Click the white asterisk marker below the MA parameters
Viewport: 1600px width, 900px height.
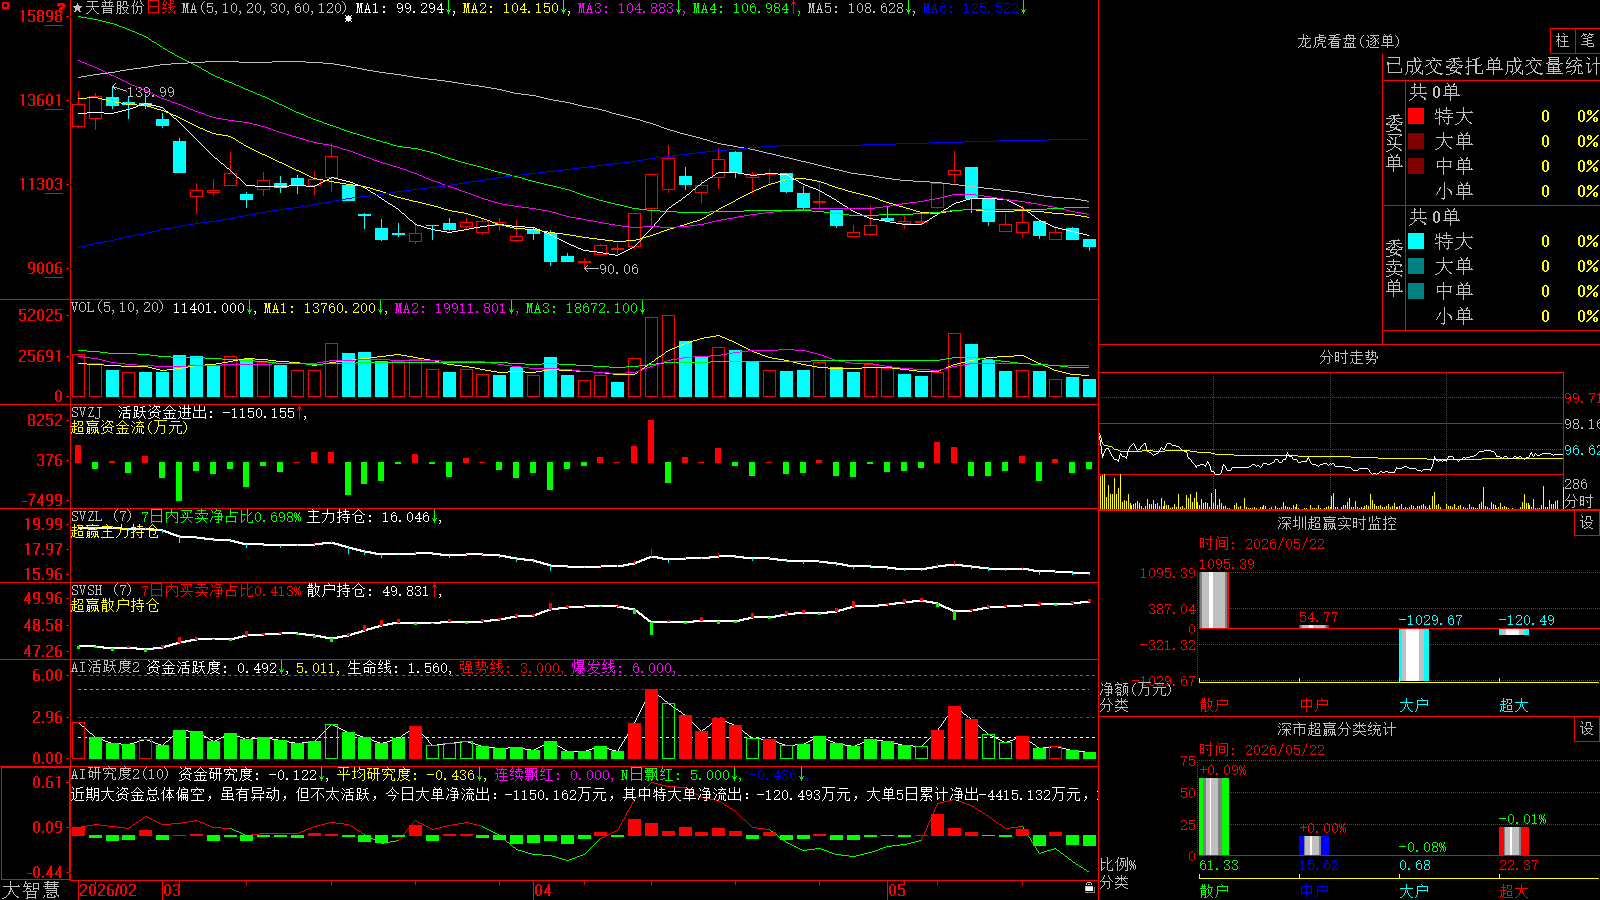click(348, 19)
